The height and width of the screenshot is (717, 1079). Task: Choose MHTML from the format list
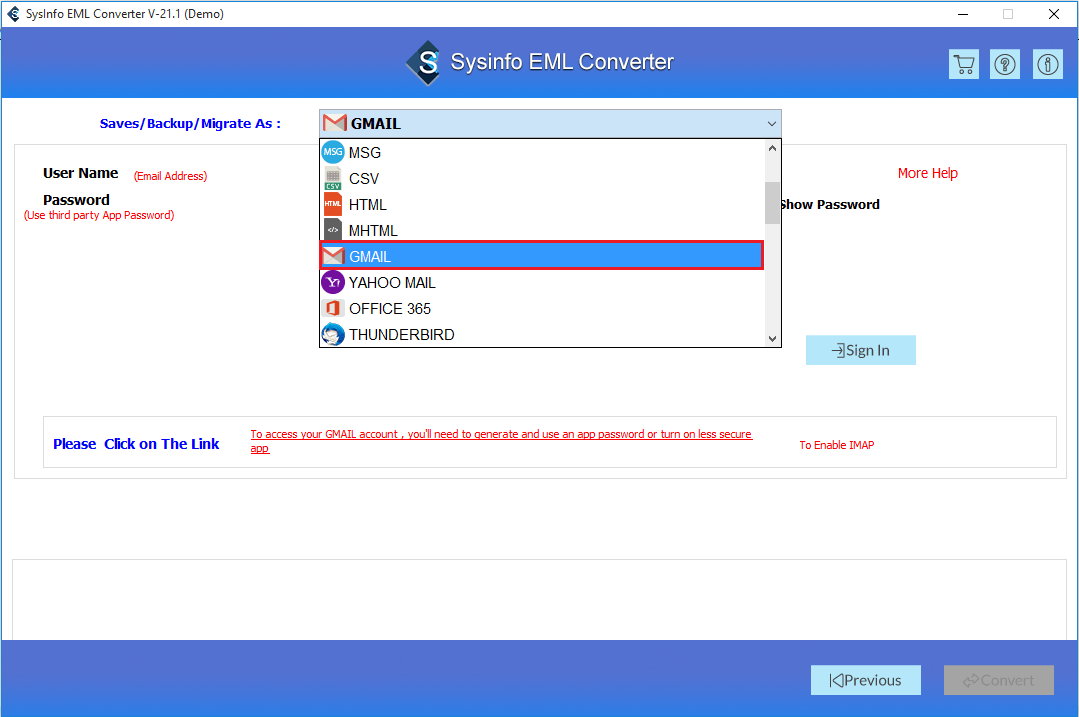(x=542, y=231)
